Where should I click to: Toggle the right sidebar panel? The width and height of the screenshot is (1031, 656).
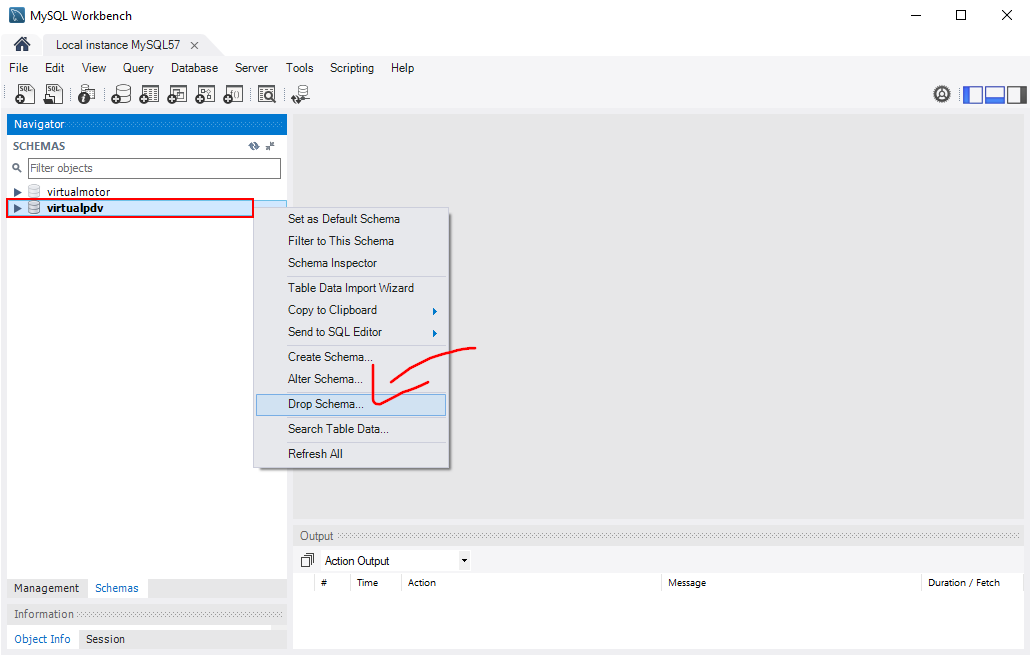tap(1017, 95)
